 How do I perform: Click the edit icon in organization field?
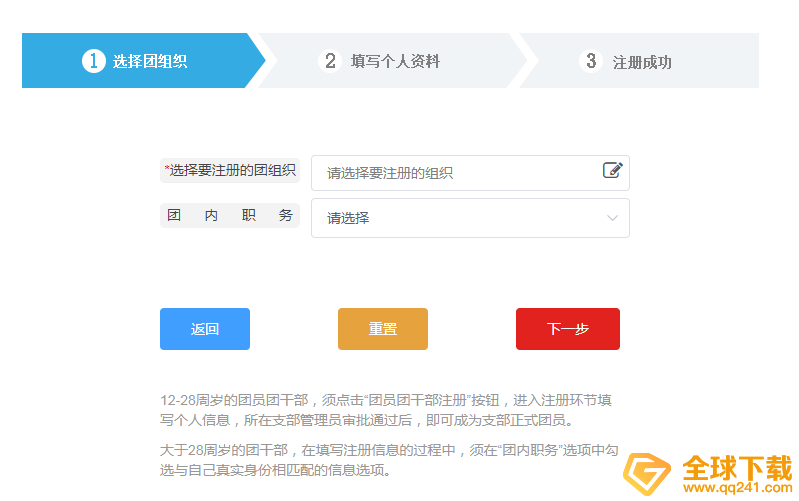pos(612,170)
